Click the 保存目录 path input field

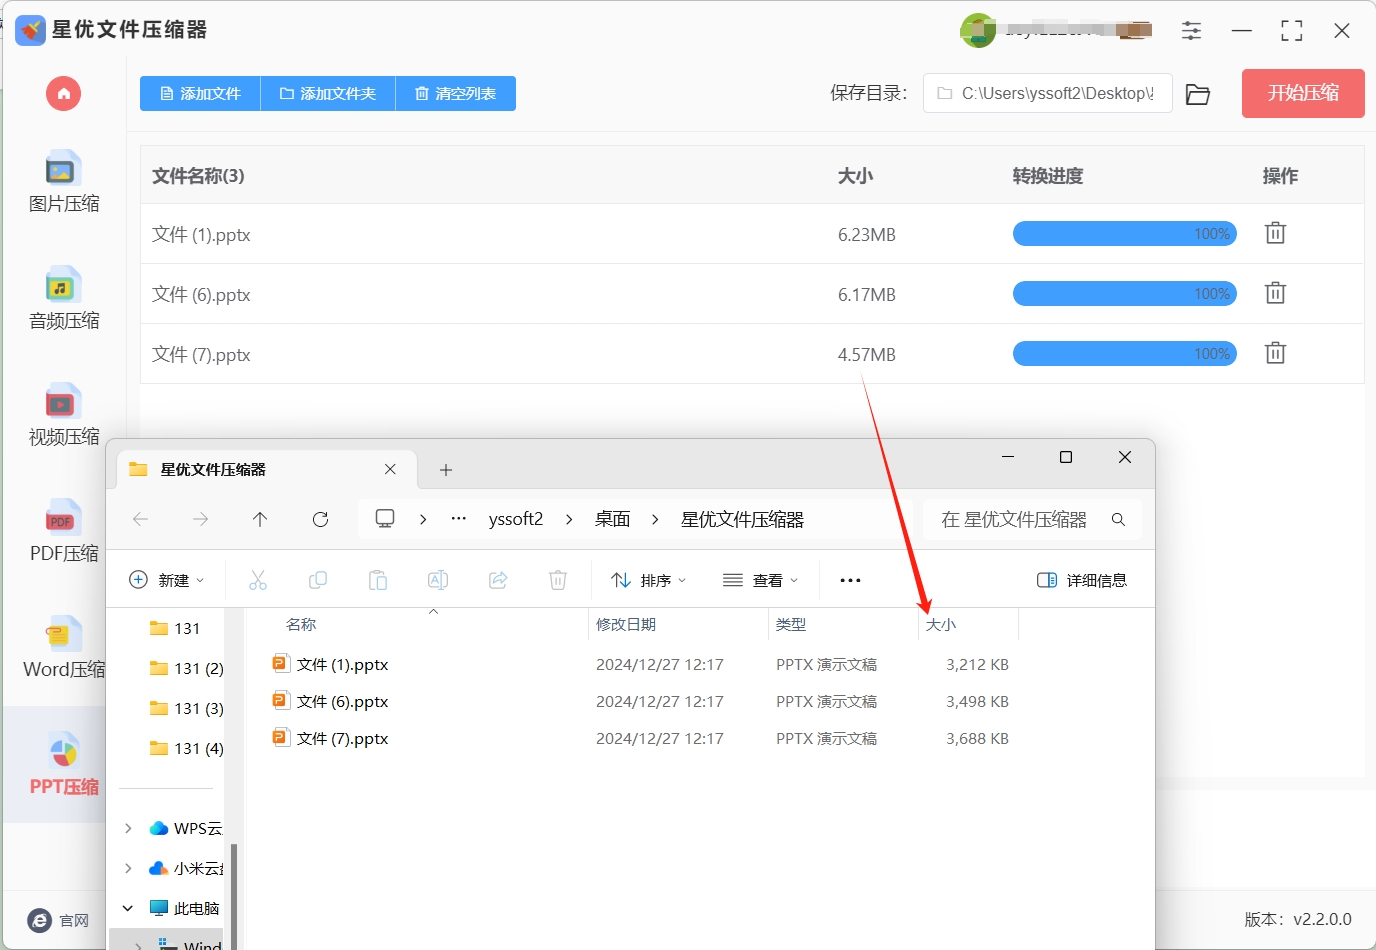tap(1047, 93)
